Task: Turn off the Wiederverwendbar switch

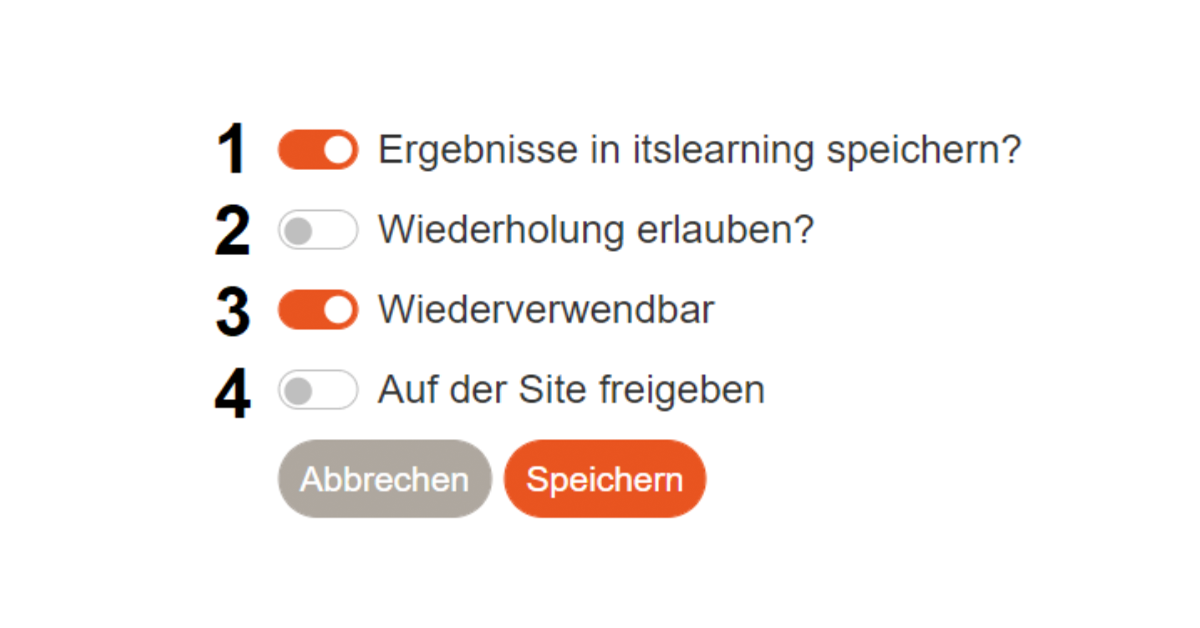Action: click(x=317, y=310)
